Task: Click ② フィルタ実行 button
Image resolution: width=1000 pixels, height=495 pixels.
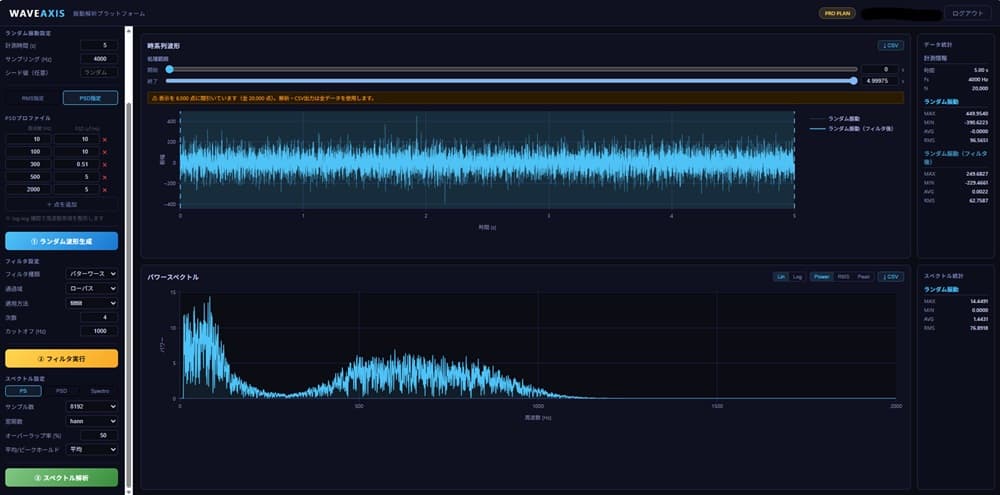Action: (61, 358)
